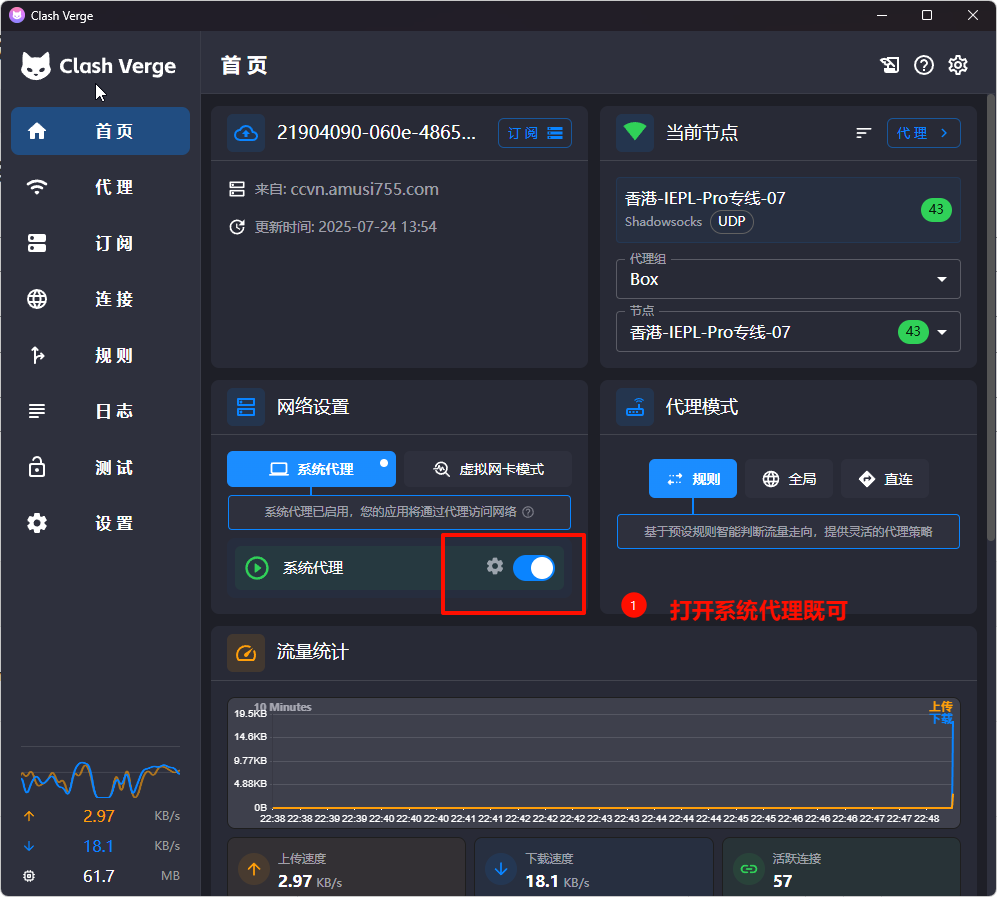Open the 规则 rules sidebar item
Screen dimensions: 997x897
(x=100, y=355)
